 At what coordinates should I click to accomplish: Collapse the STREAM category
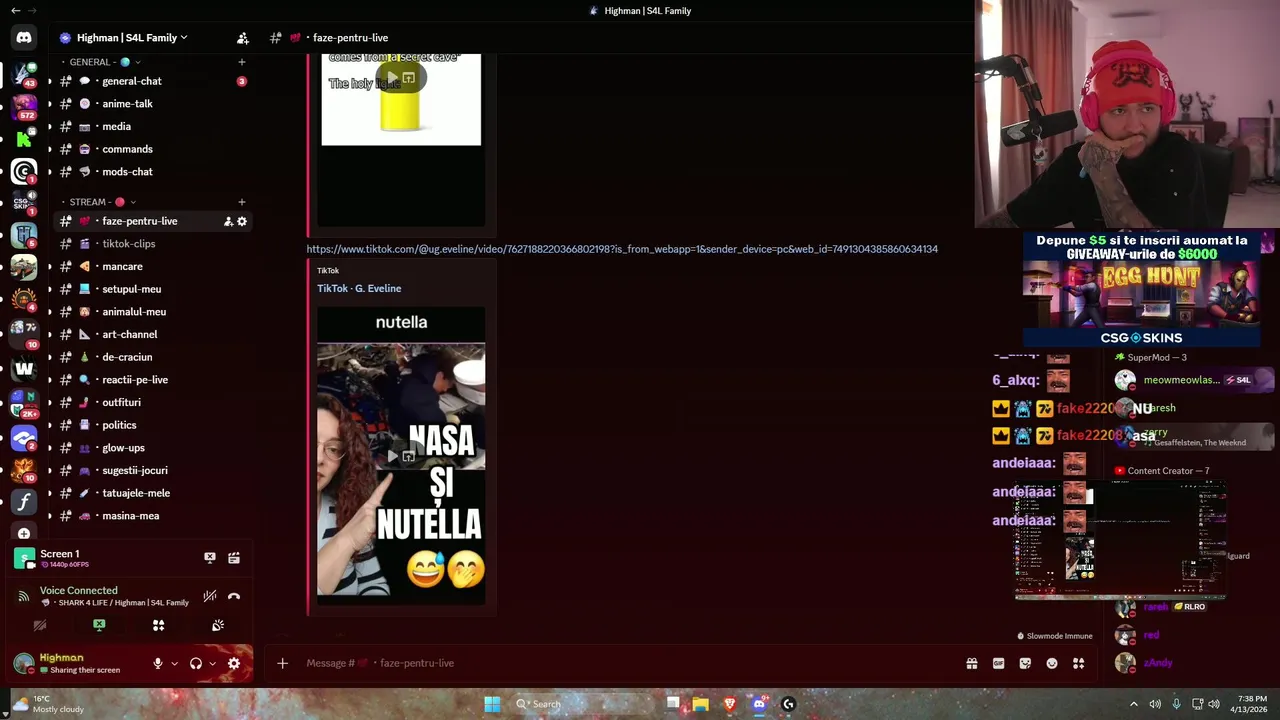[102, 202]
